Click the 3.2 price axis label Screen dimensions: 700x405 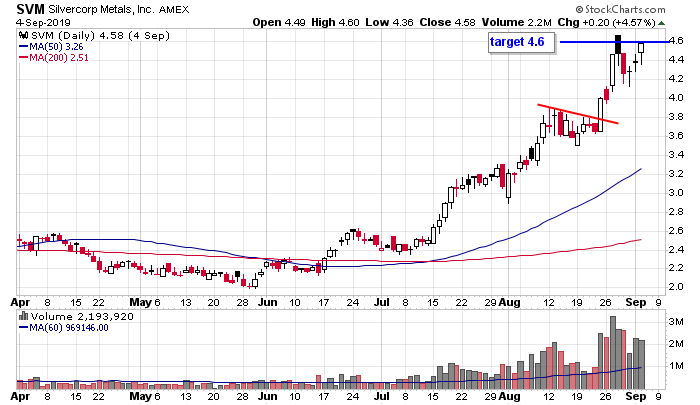(676, 174)
